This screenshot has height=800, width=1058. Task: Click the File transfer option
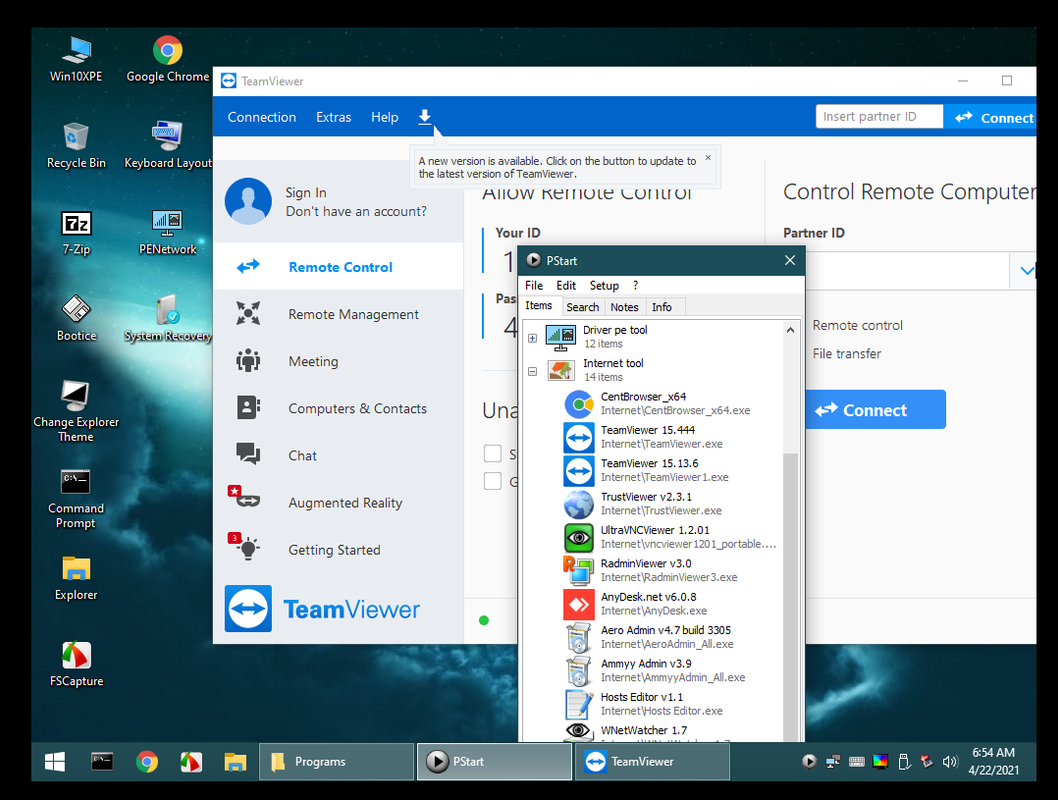(847, 353)
